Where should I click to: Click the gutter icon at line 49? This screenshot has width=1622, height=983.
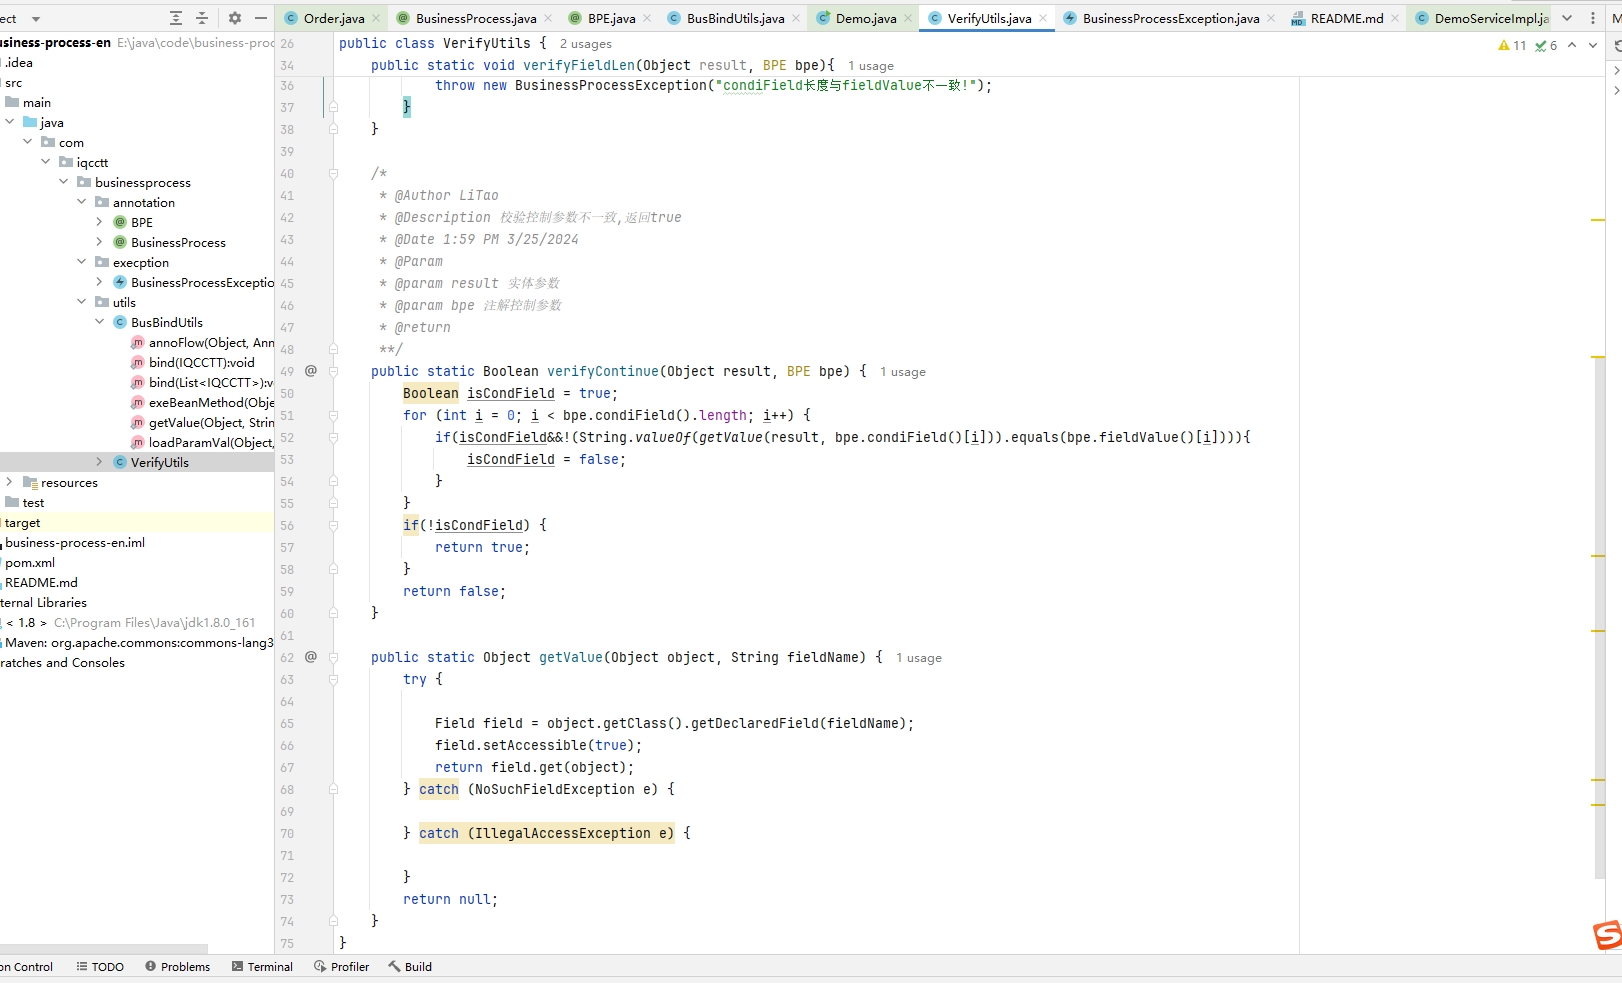click(x=311, y=371)
